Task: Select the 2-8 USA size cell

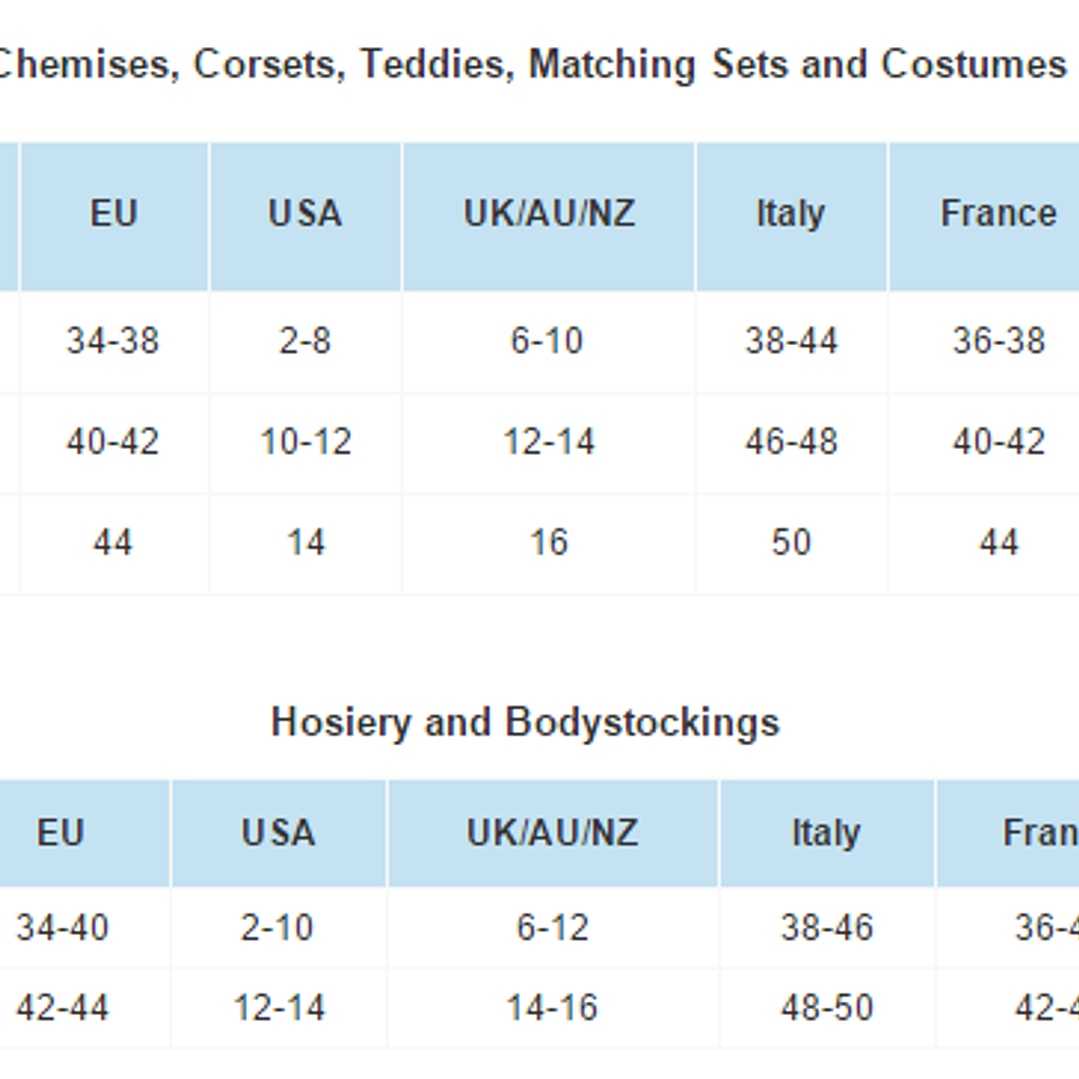Action: [305, 341]
